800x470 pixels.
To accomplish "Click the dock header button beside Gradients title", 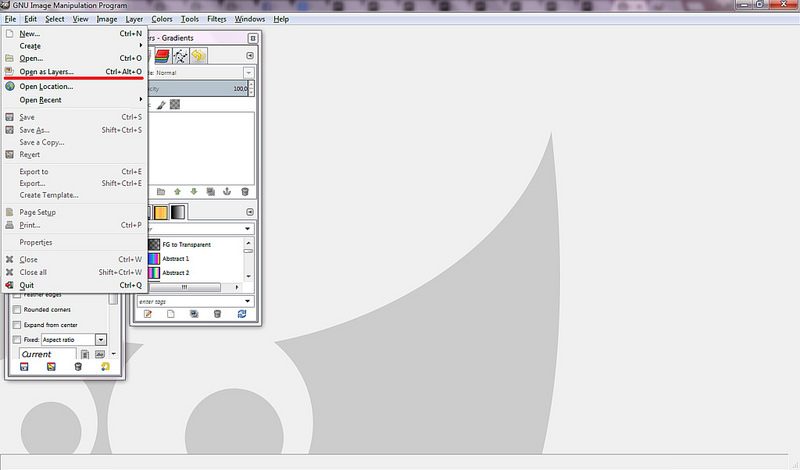I will [253, 38].
